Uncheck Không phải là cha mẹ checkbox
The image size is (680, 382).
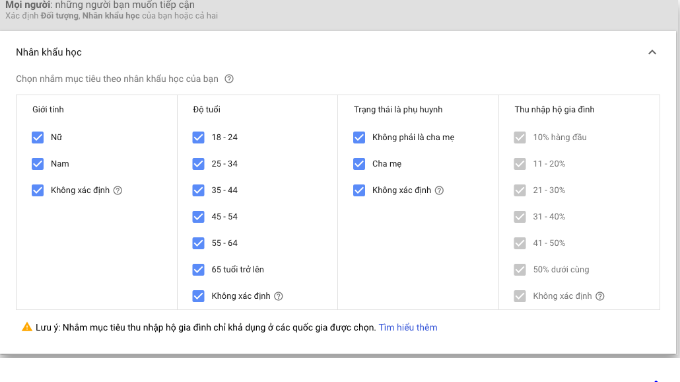click(359, 137)
